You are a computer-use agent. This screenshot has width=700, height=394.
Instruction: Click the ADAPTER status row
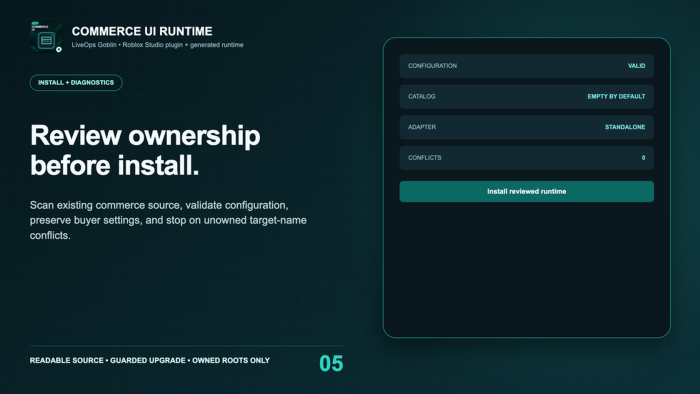coord(526,127)
